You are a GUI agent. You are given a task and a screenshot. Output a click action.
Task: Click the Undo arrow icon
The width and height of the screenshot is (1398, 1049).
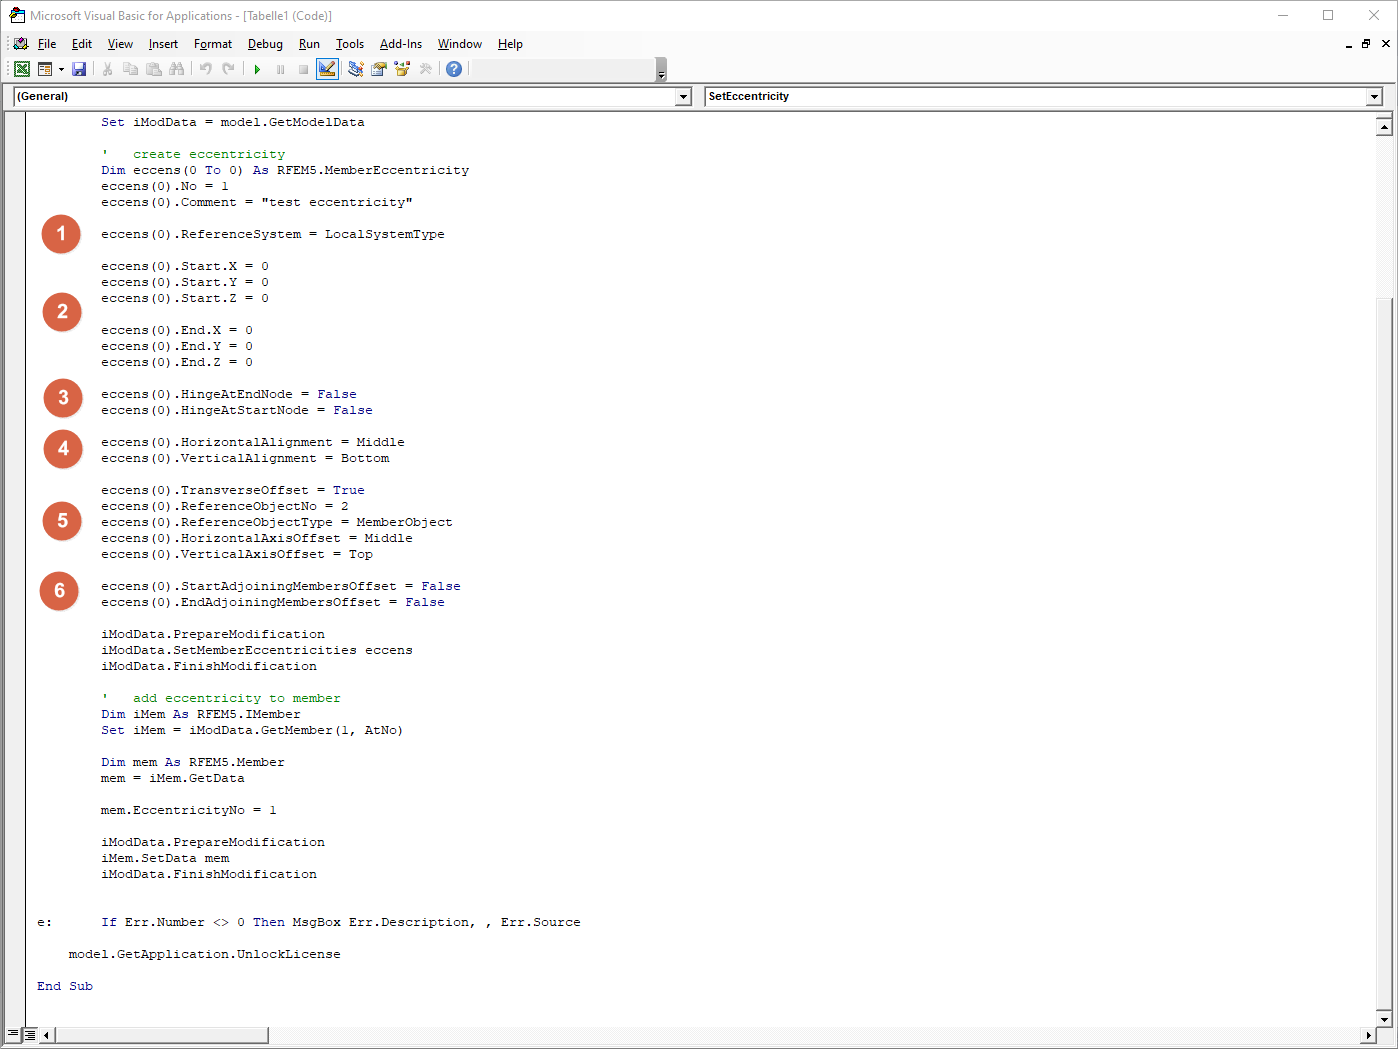coord(205,69)
